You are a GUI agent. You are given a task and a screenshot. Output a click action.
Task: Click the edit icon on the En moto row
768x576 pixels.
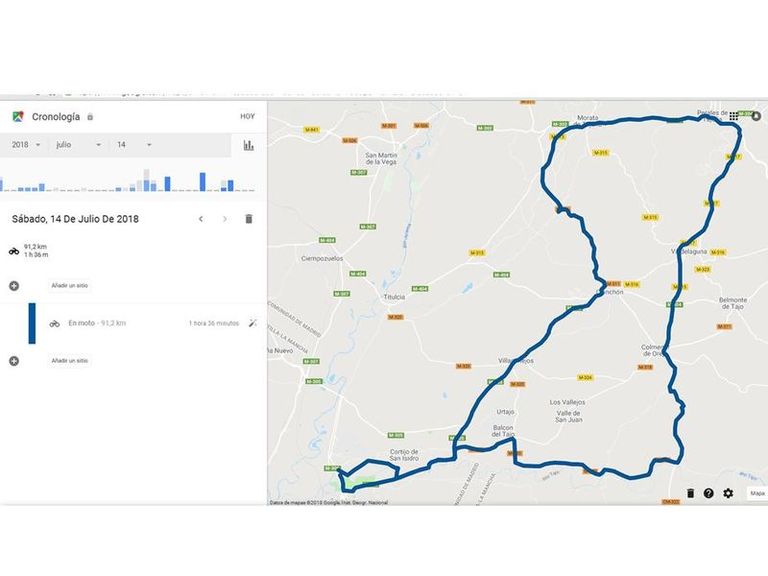click(x=253, y=323)
